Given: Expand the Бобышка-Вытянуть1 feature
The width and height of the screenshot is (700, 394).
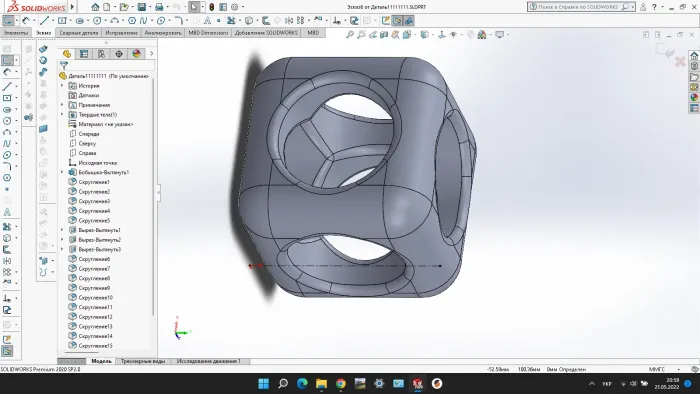Looking at the screenshot, I should [x=62, y=172].
